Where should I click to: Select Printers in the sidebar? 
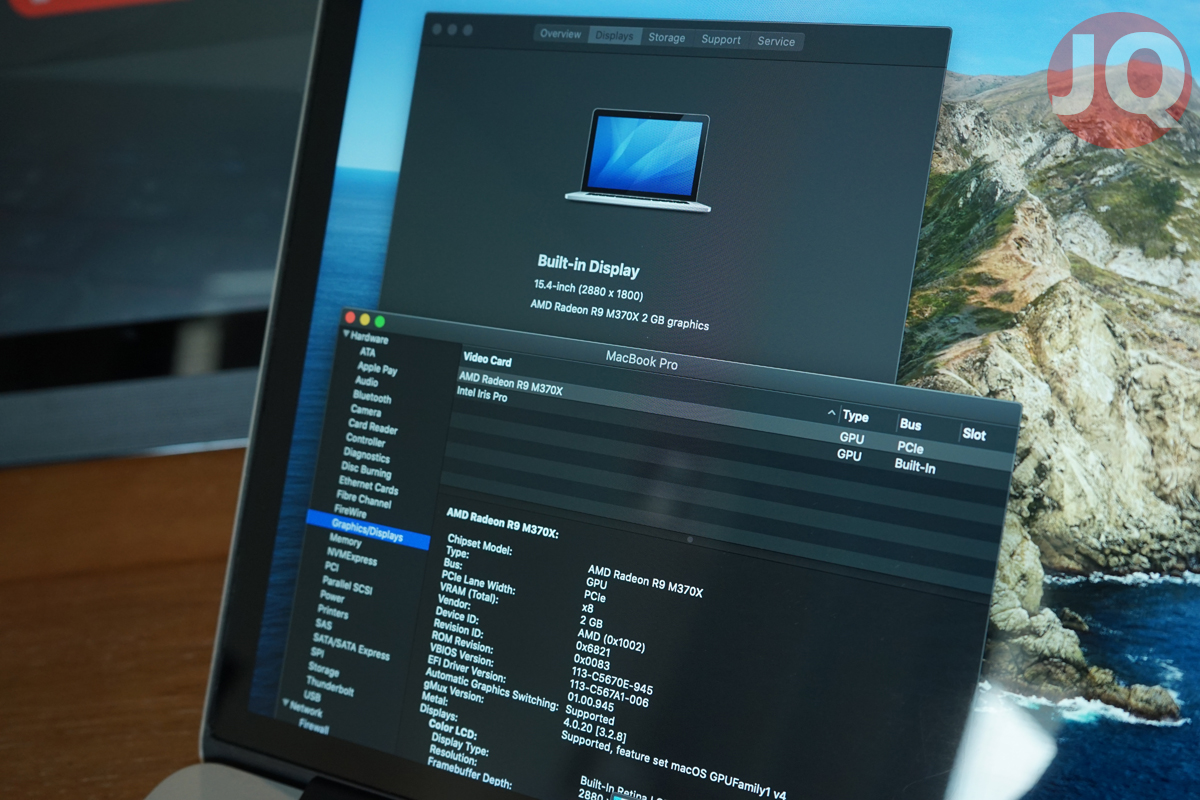333,612
